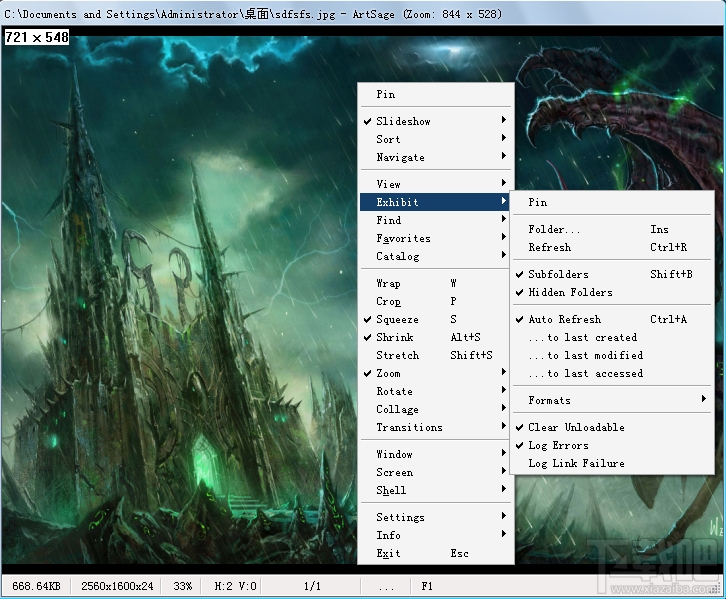Viewport: 726px width, 599px height.
Task: Open the Settings submenu
Action: (436, 517)
